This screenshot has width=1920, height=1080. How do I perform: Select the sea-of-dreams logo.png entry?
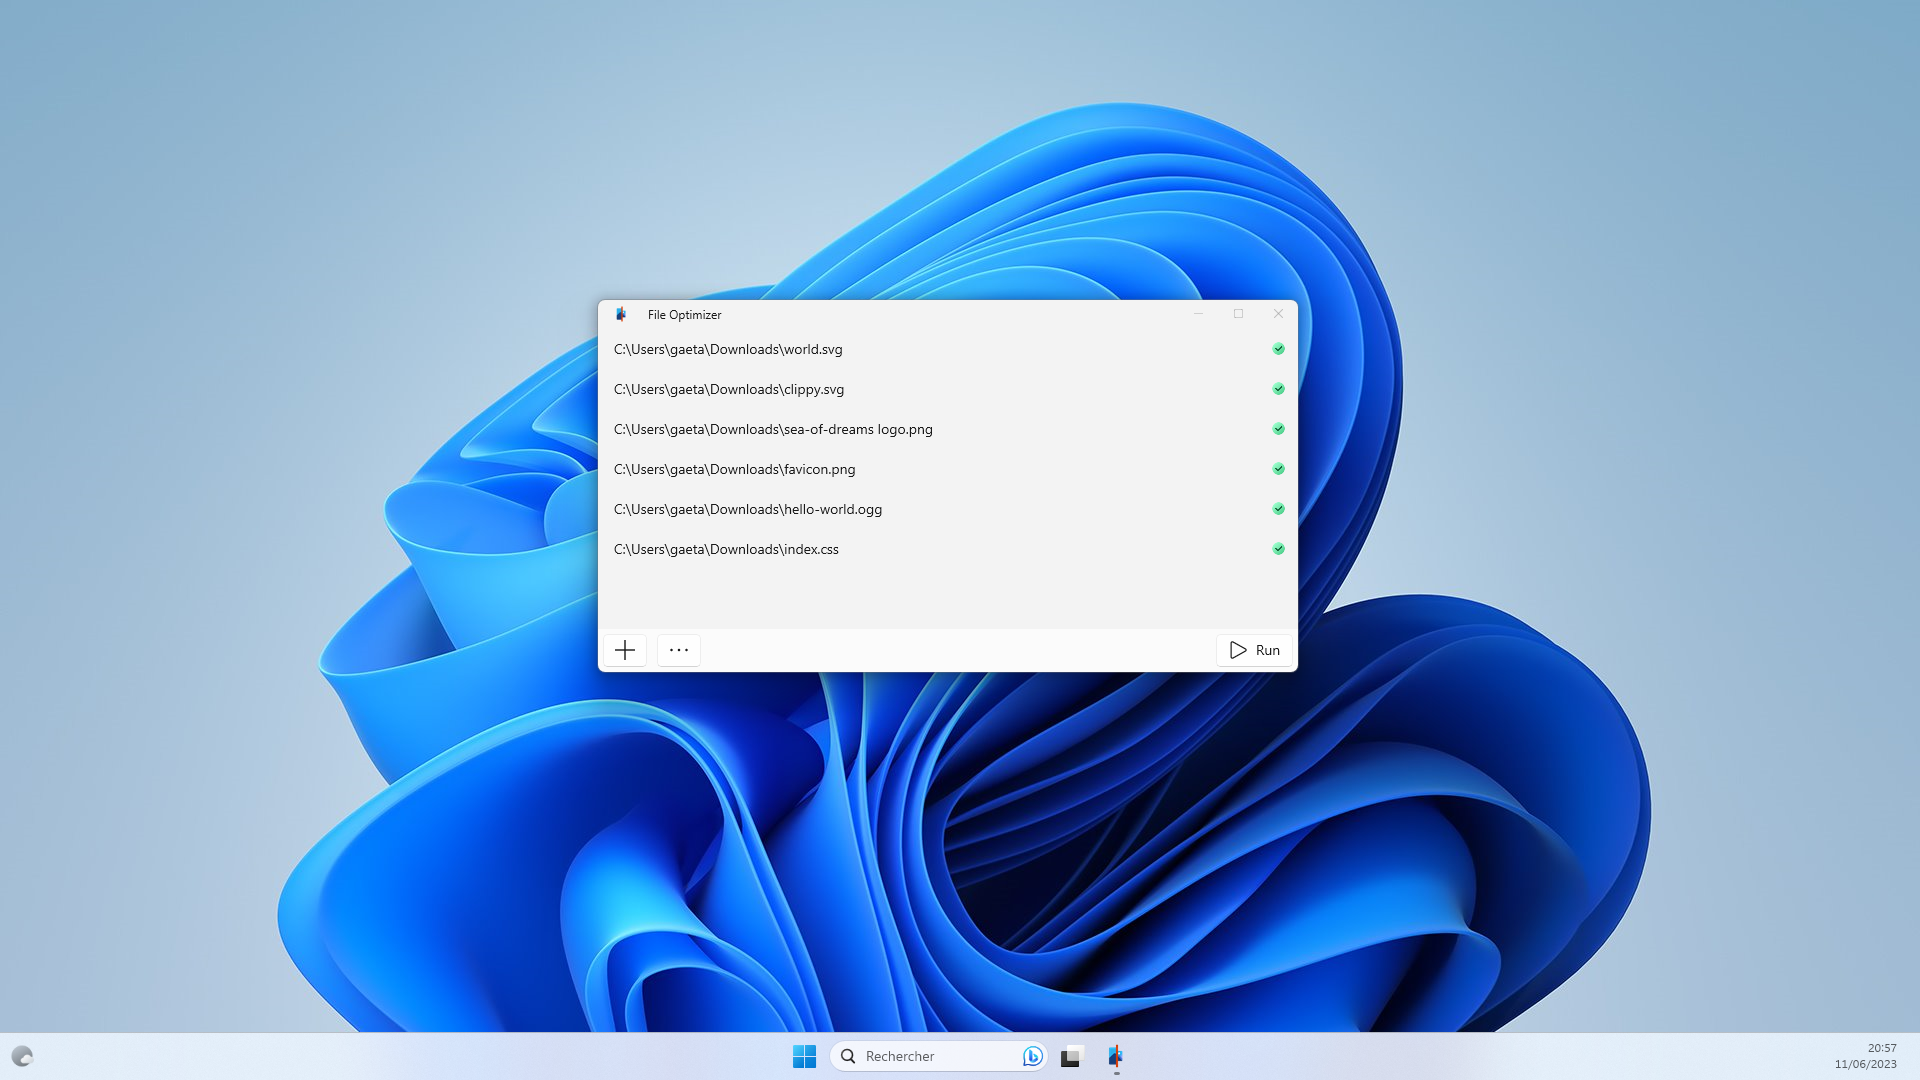773,429
